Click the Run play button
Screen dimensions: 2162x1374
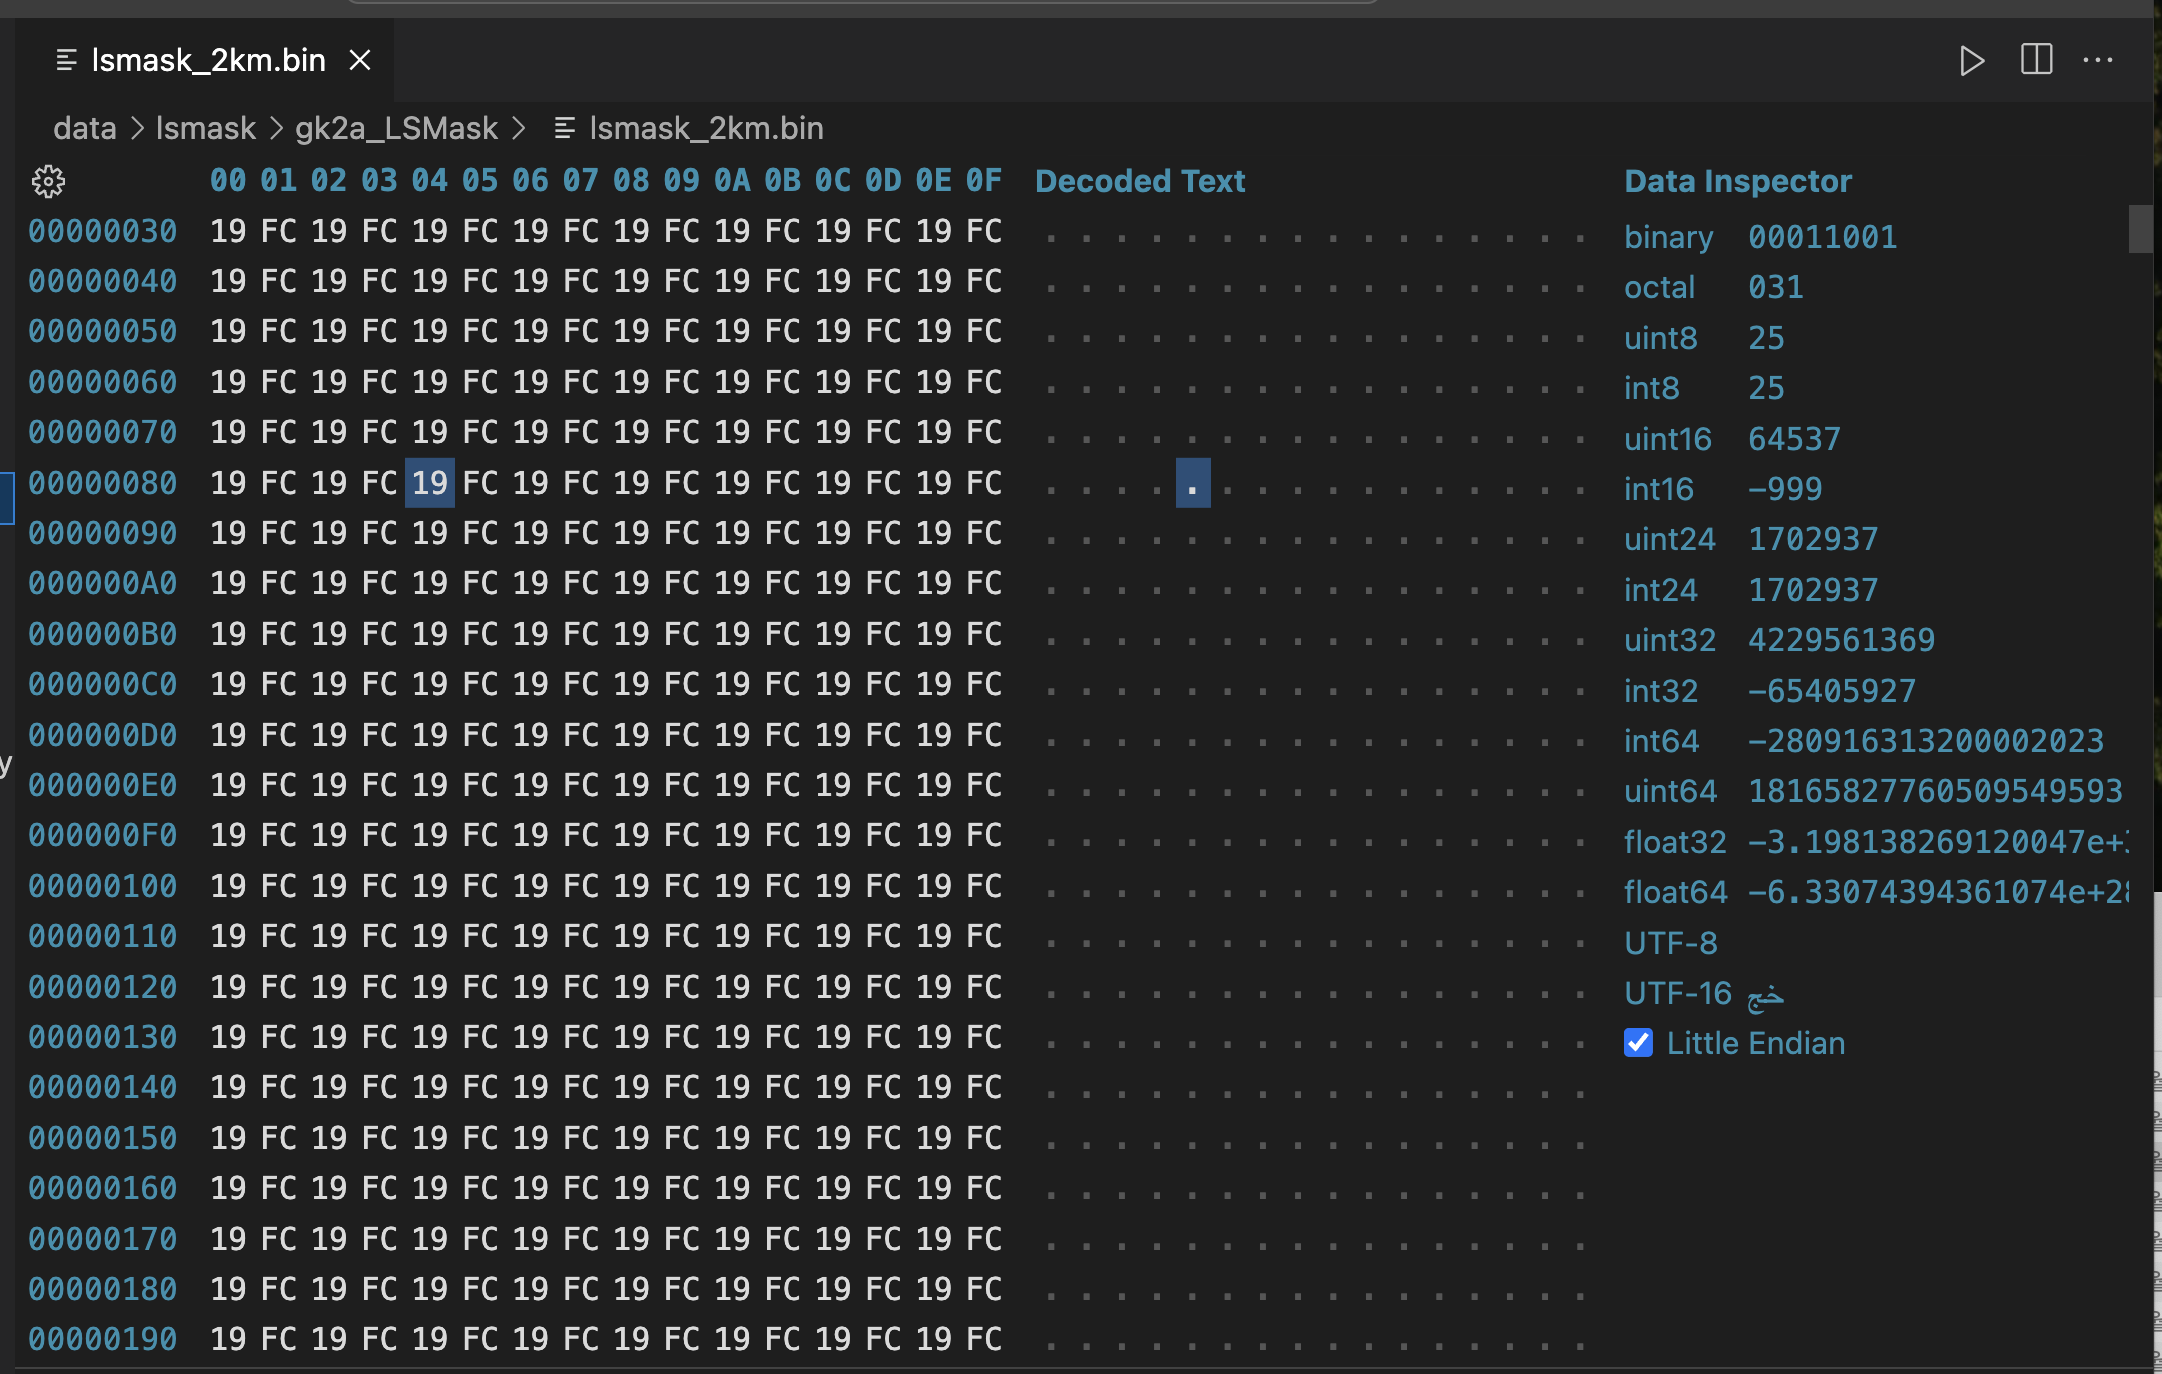pos(1970,61)
